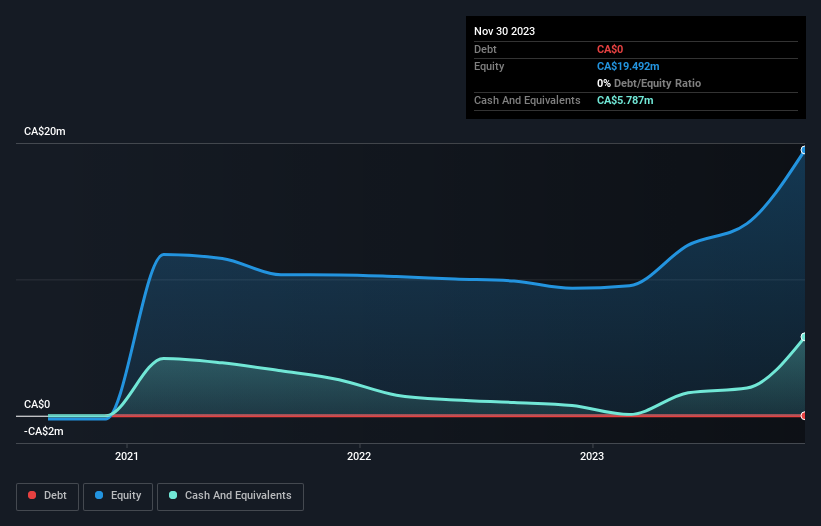Click the -CA$2m y-axis label
This screenshot has width=821, height=526.
click(x=43, y=431)
